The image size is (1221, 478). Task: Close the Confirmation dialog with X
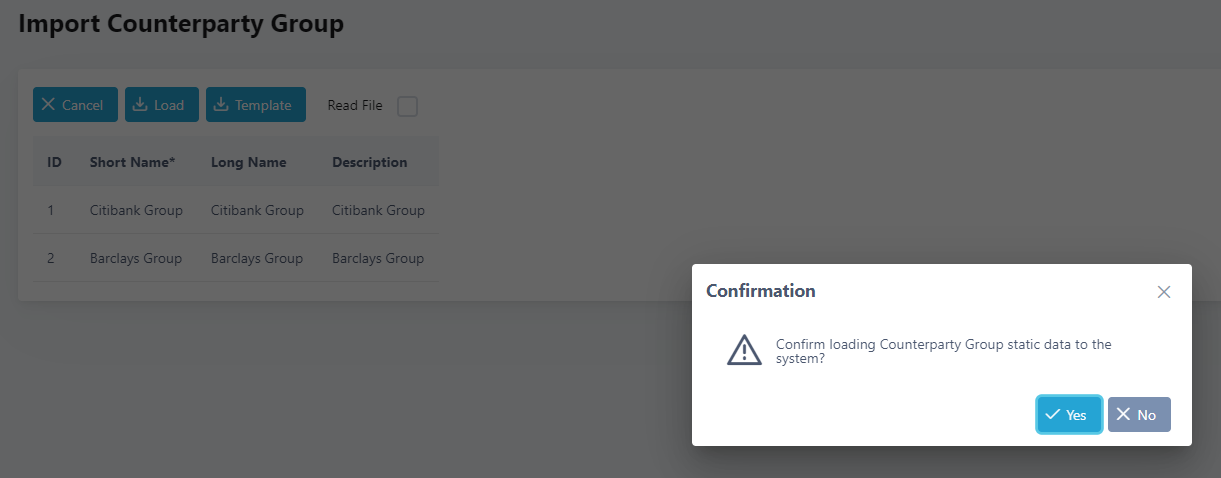coord(1164,292)
